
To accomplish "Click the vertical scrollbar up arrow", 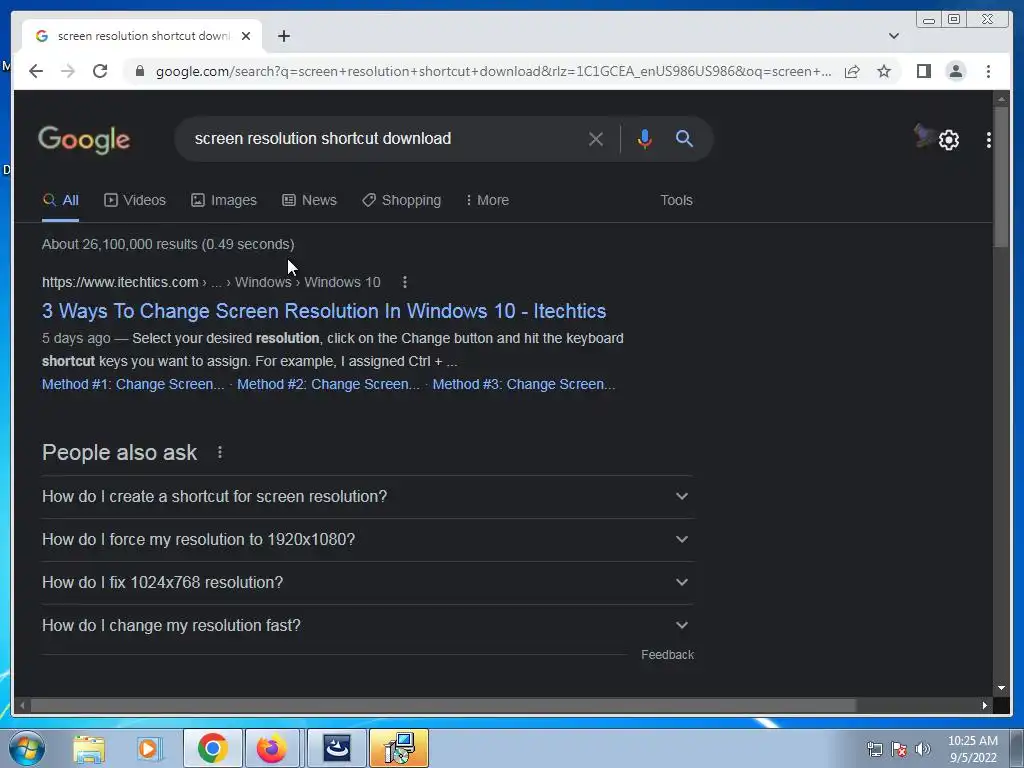I will (1001, 99).
